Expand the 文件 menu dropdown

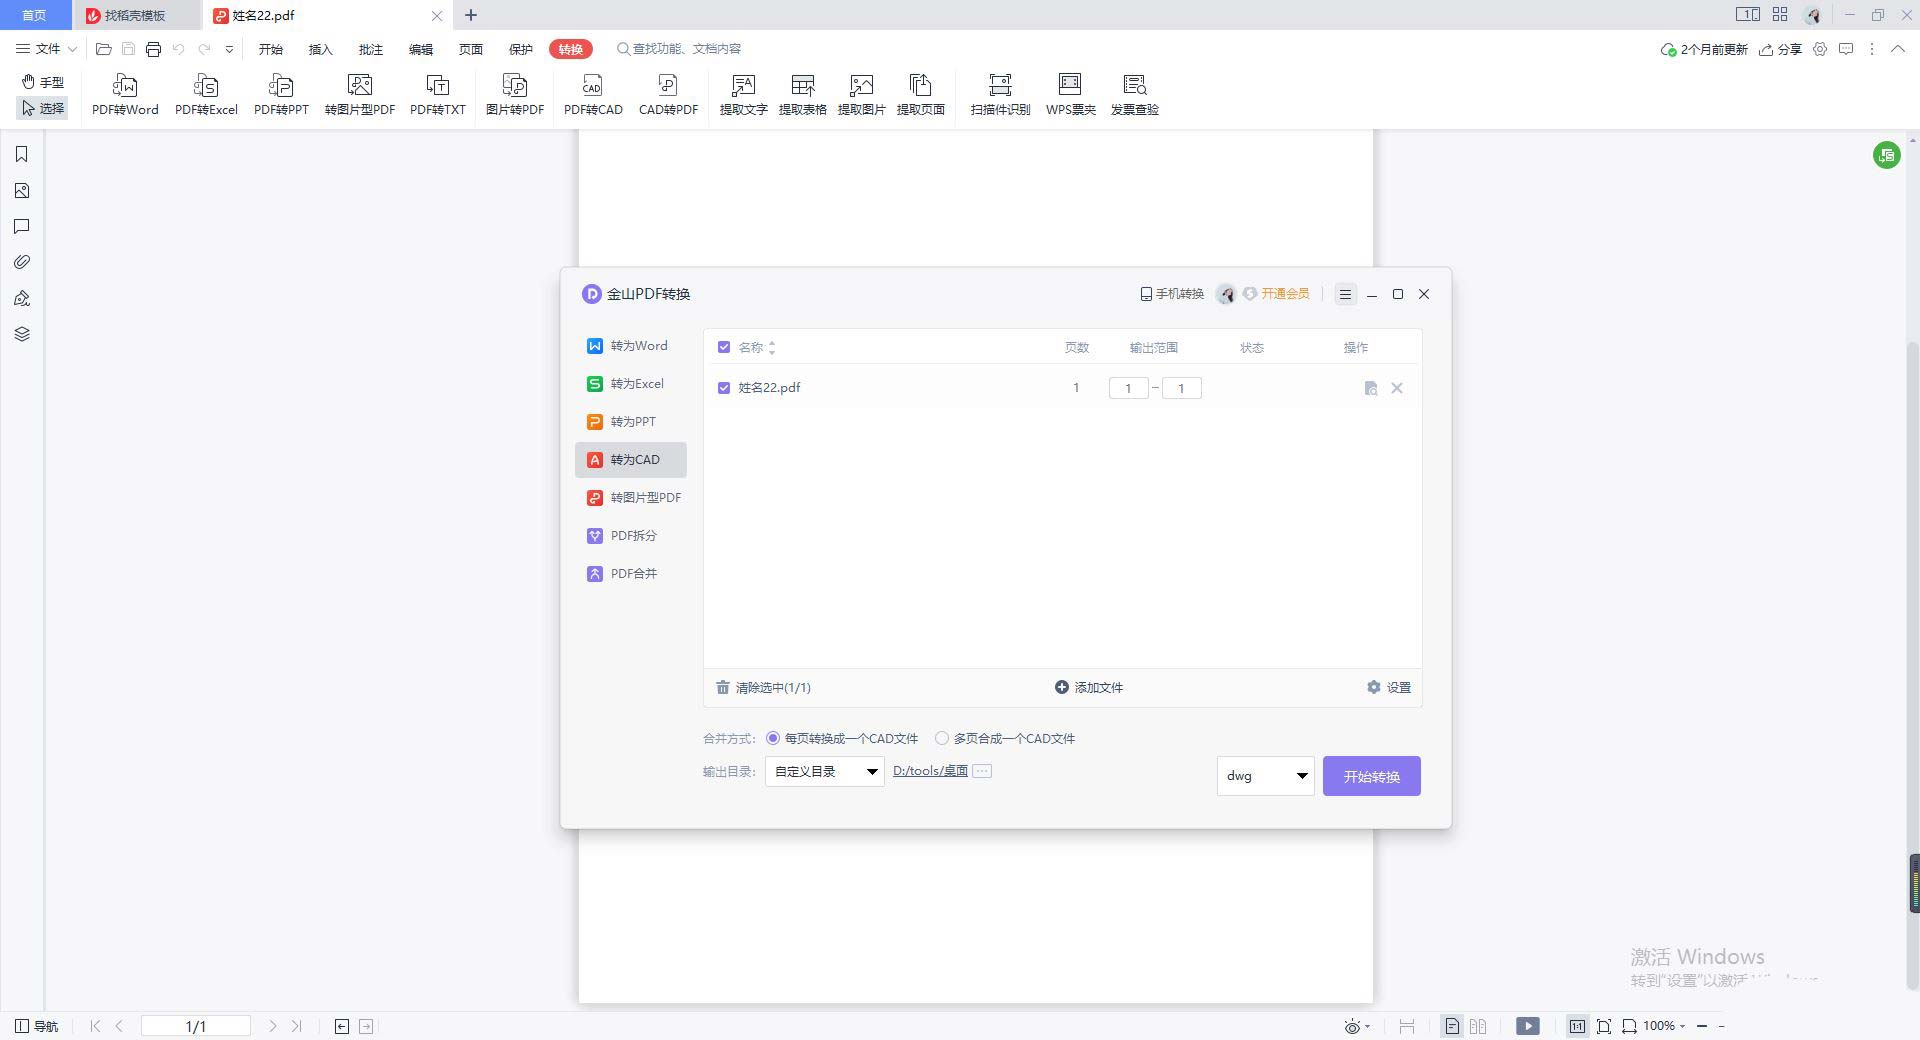point(46,49)
